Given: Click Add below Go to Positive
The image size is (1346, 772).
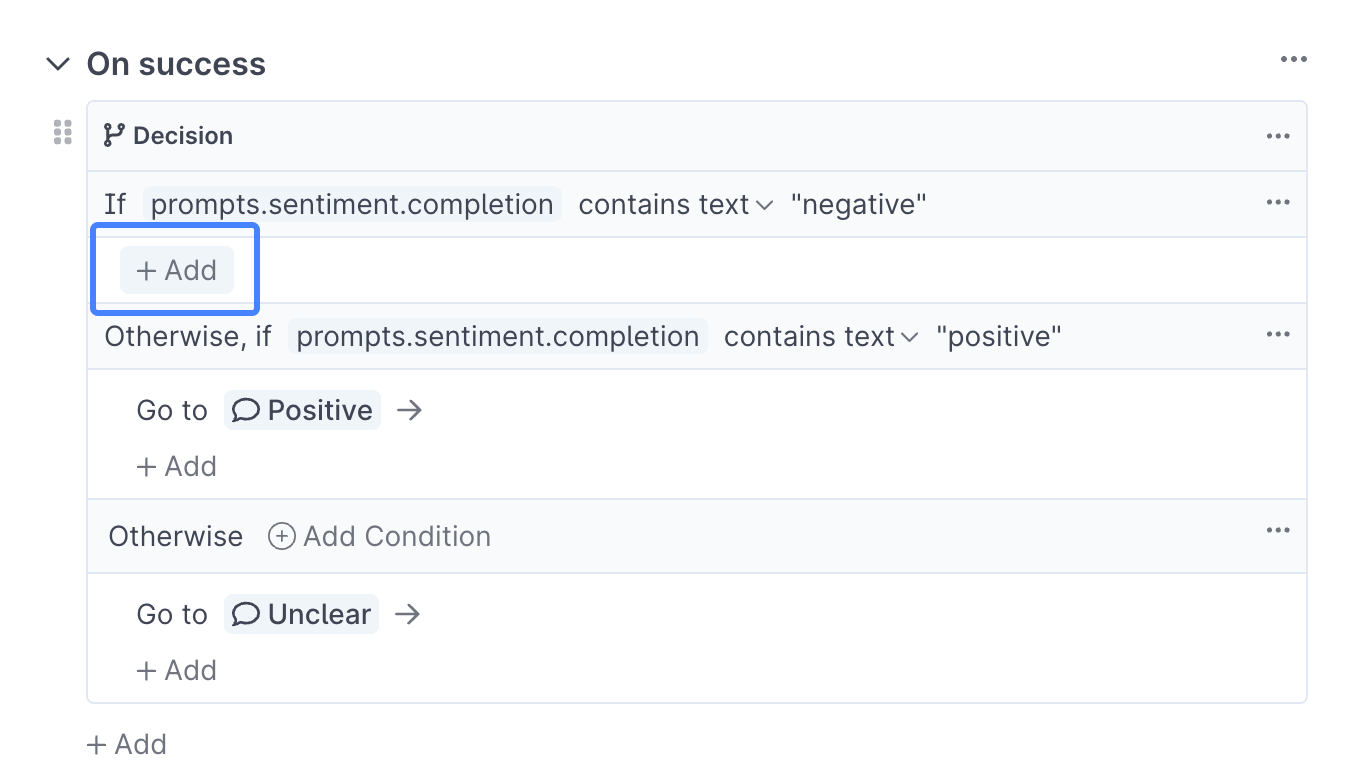Looking at the screenshot, I should coord(177,466).
